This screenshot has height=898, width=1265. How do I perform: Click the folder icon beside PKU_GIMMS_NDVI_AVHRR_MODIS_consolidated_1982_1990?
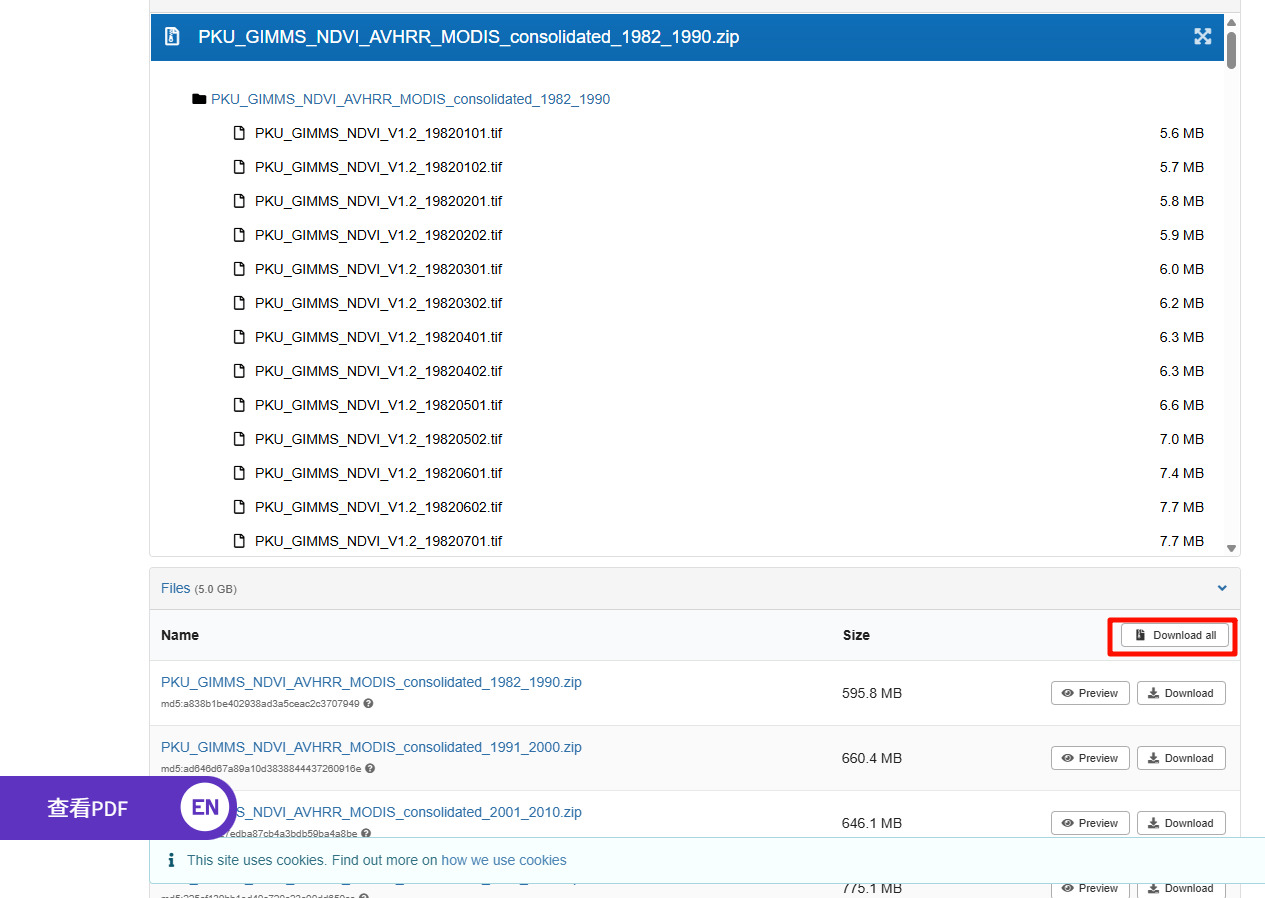coord(199,99)
